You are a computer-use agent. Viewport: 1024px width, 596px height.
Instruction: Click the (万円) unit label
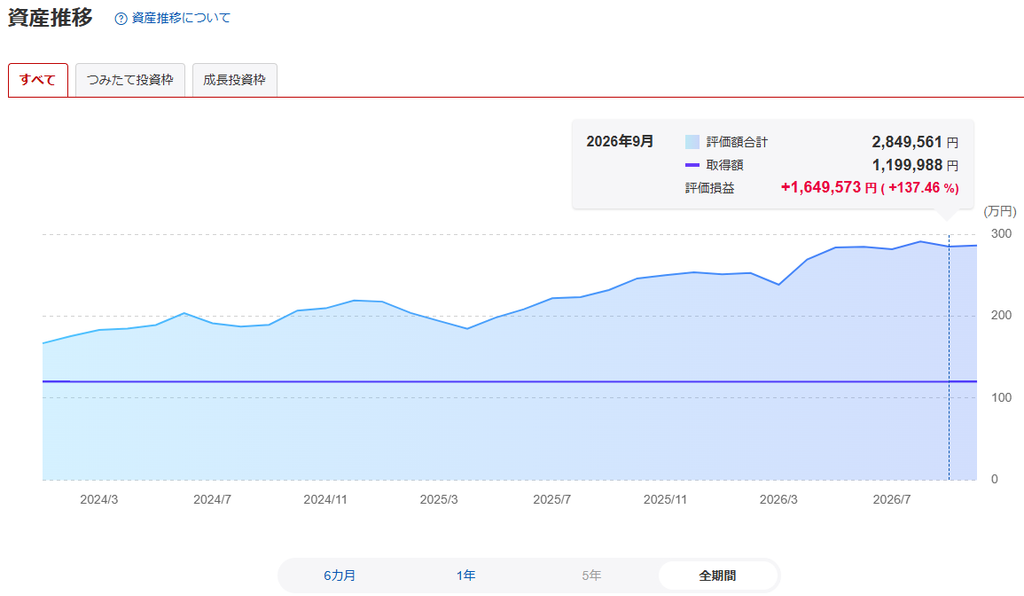pyautogui.click(x=1000, y=212)
